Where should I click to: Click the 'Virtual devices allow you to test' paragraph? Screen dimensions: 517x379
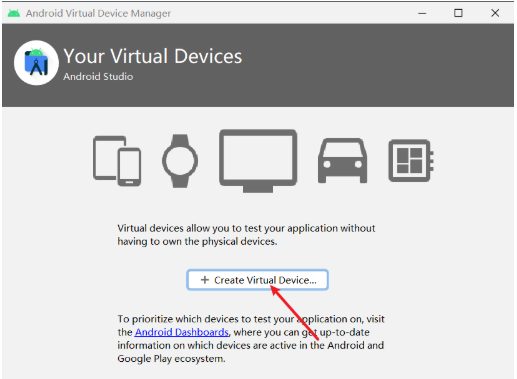pyautogui.click(x=246, y=235)
